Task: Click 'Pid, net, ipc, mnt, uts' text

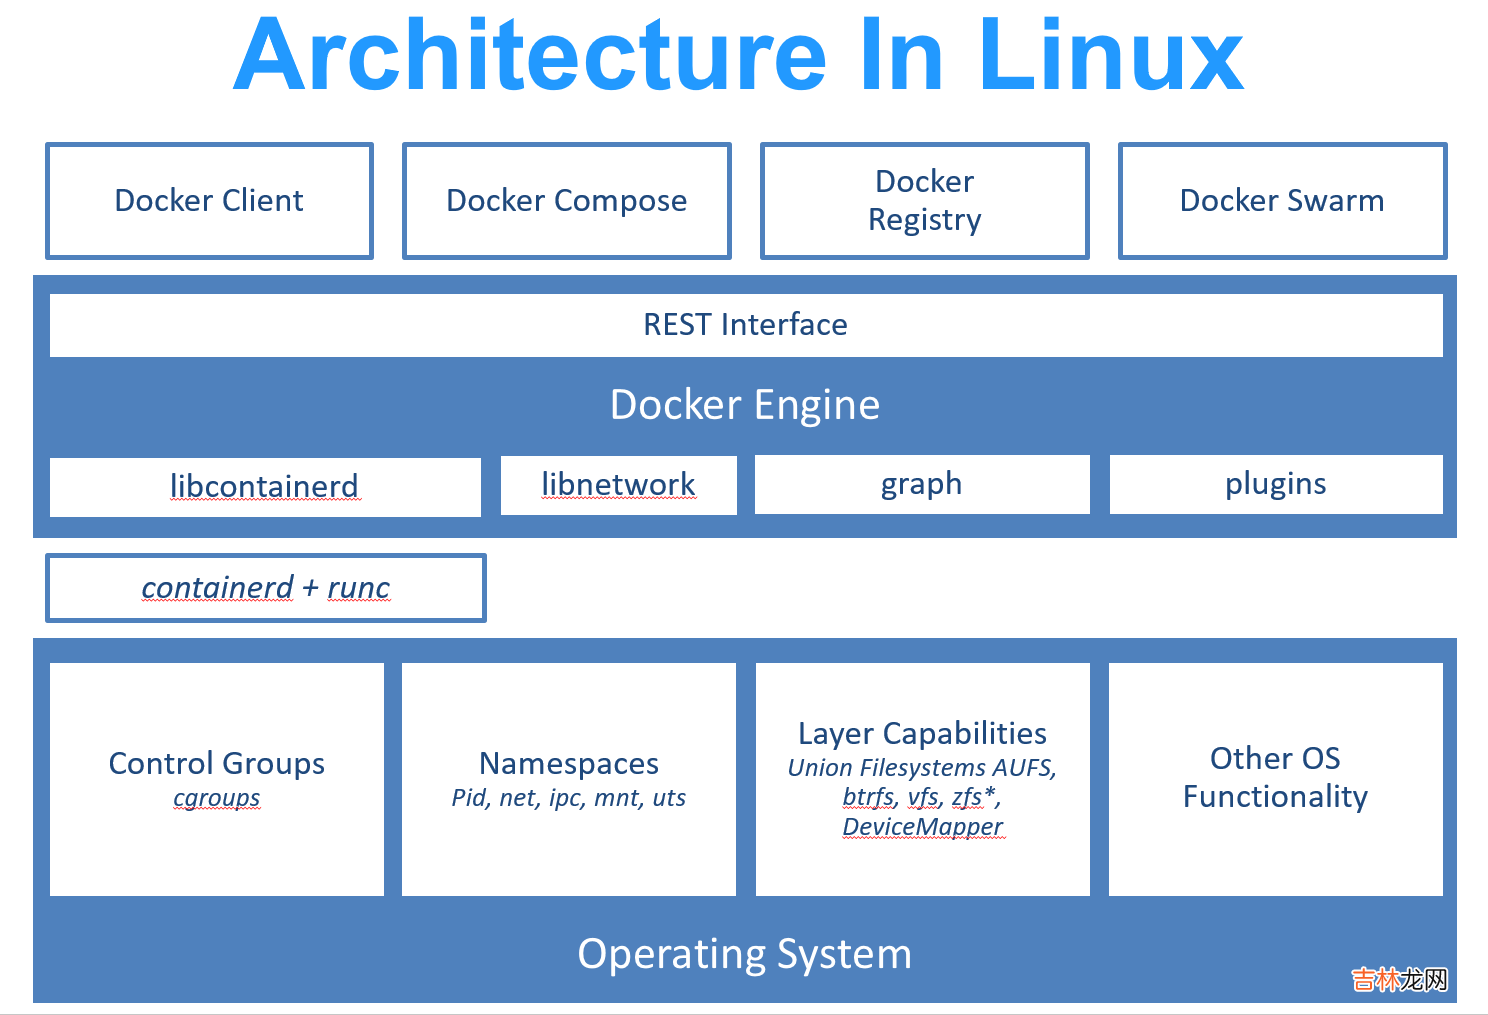Action: [x=569, y=798]
